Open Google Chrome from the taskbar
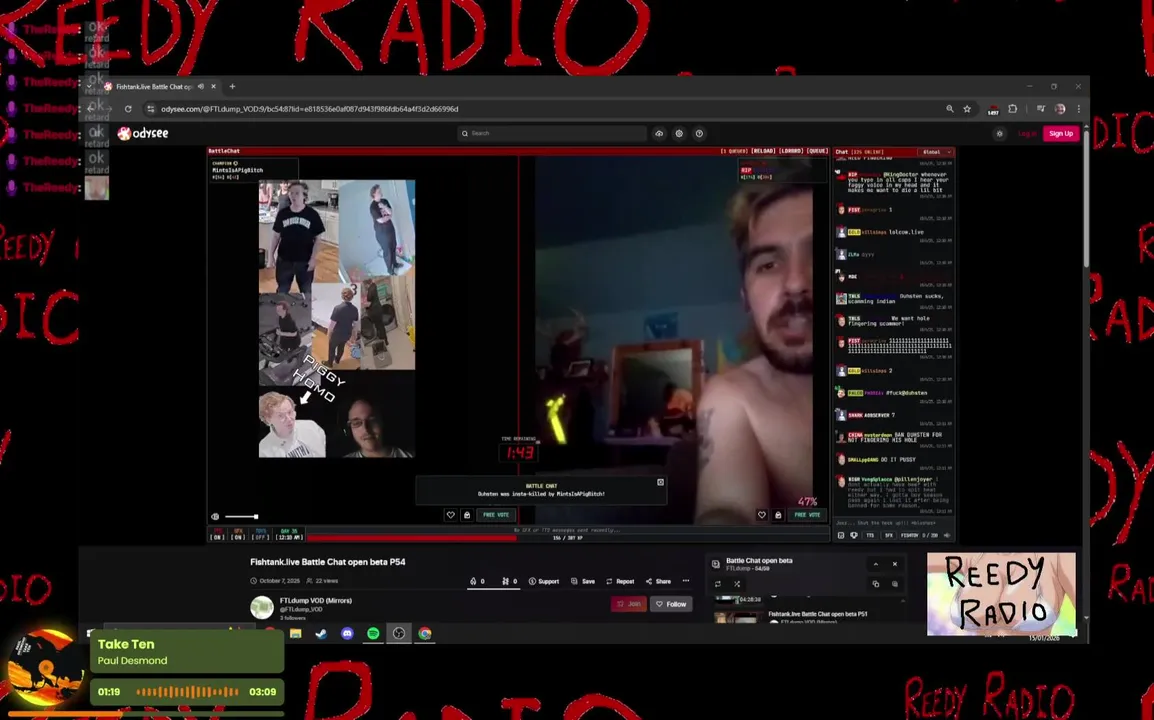Viewport: 1154px width, 720px height. 425,633
